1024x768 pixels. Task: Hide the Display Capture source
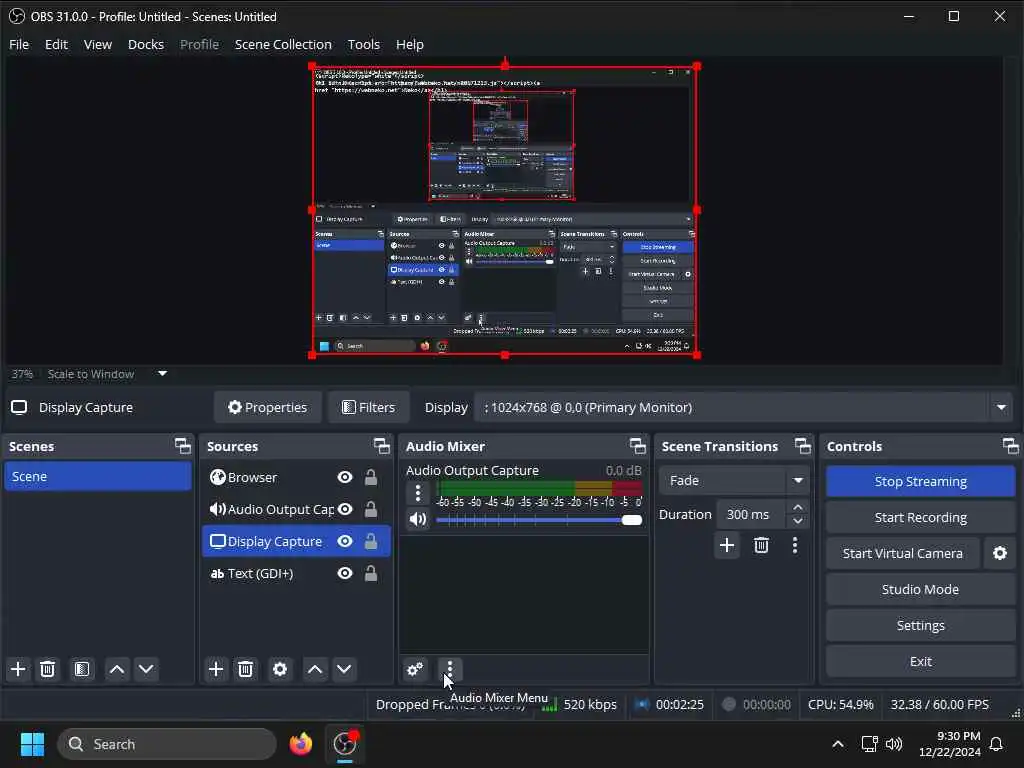tap(345, 541)
